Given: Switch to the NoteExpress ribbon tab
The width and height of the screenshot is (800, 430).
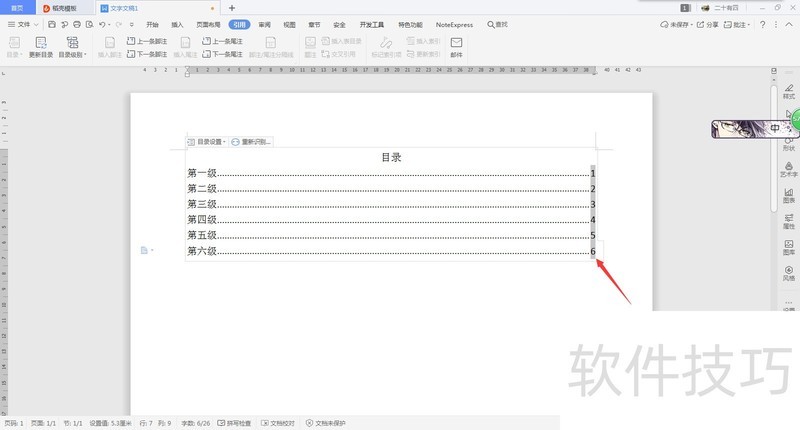Looking at the screenshot, I should (454, 24).
